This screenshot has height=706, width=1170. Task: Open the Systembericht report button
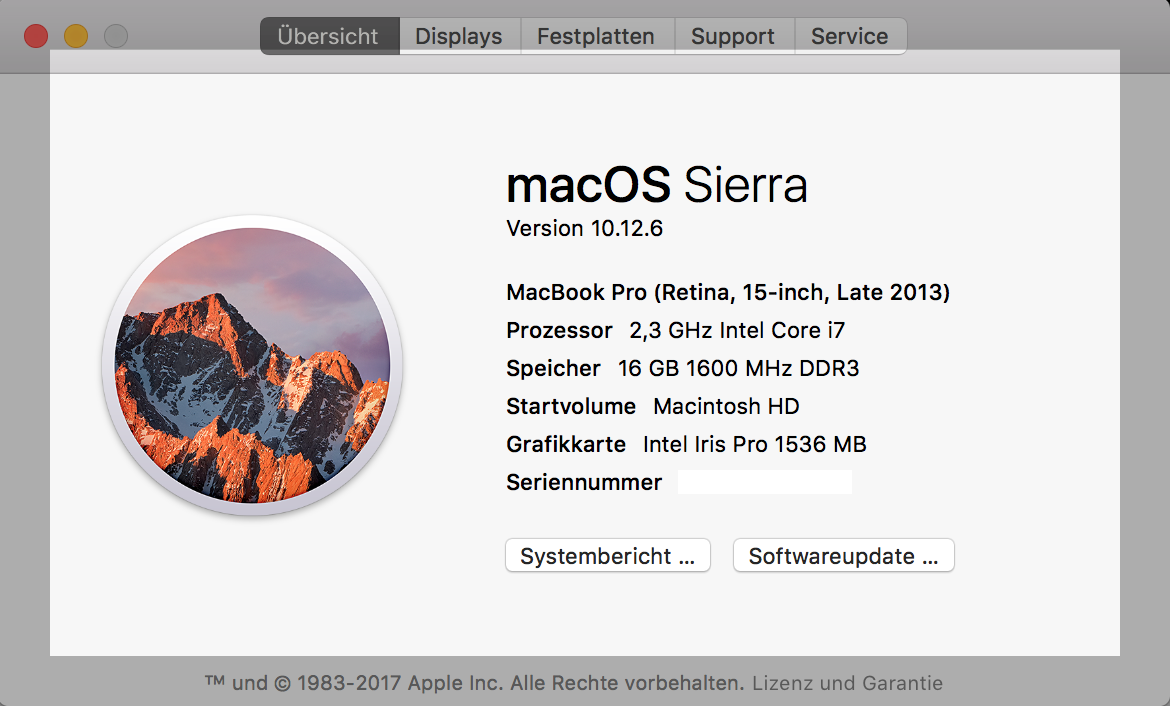click(608, 556)
